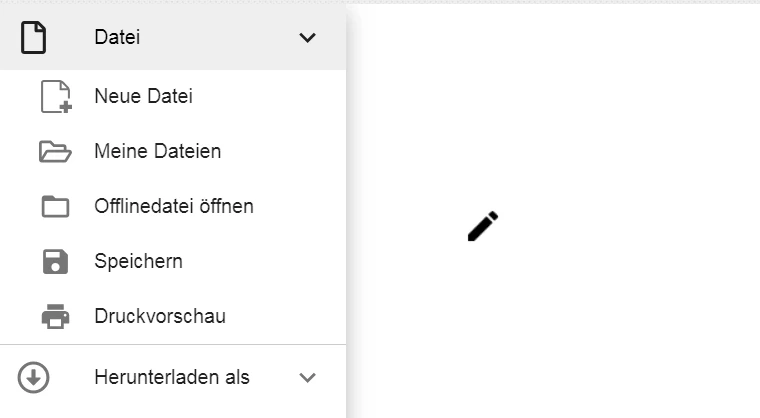Expand the Herunterladen als chevron
The width and height of the screenshot is (760, 418).
click(x=308, y=378)
